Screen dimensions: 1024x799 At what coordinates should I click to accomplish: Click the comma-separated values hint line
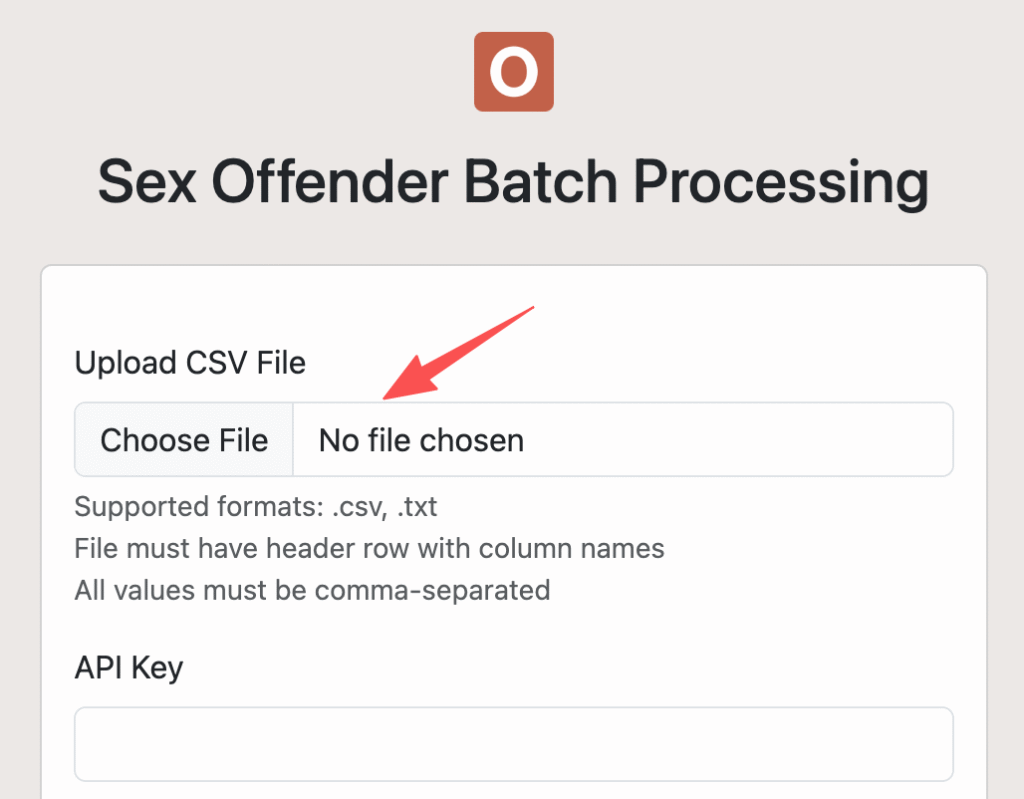coord(311,590)
